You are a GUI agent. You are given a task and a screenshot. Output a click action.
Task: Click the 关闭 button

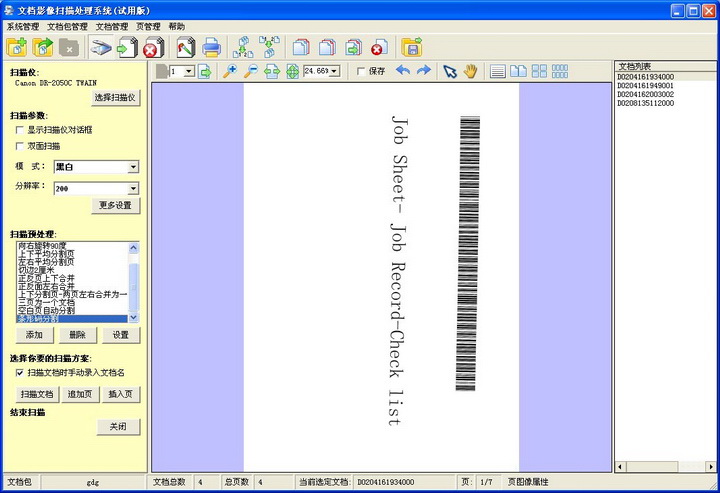point(118,427)
